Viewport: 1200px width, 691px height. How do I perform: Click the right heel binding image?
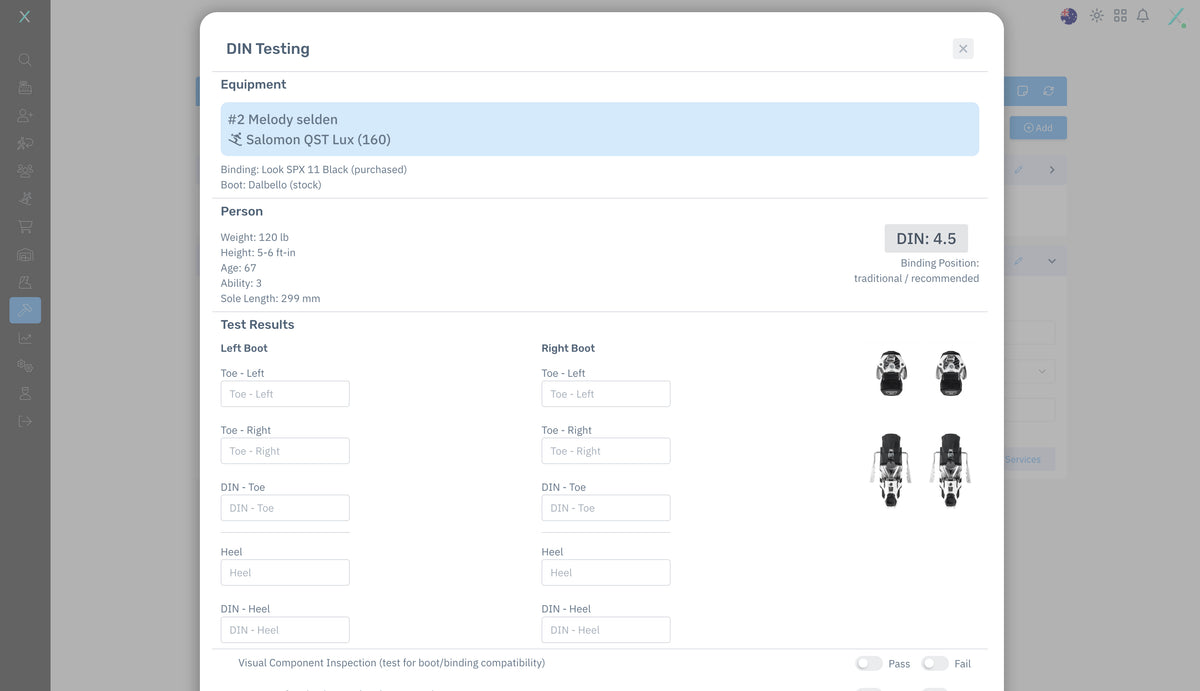point(950,470)
